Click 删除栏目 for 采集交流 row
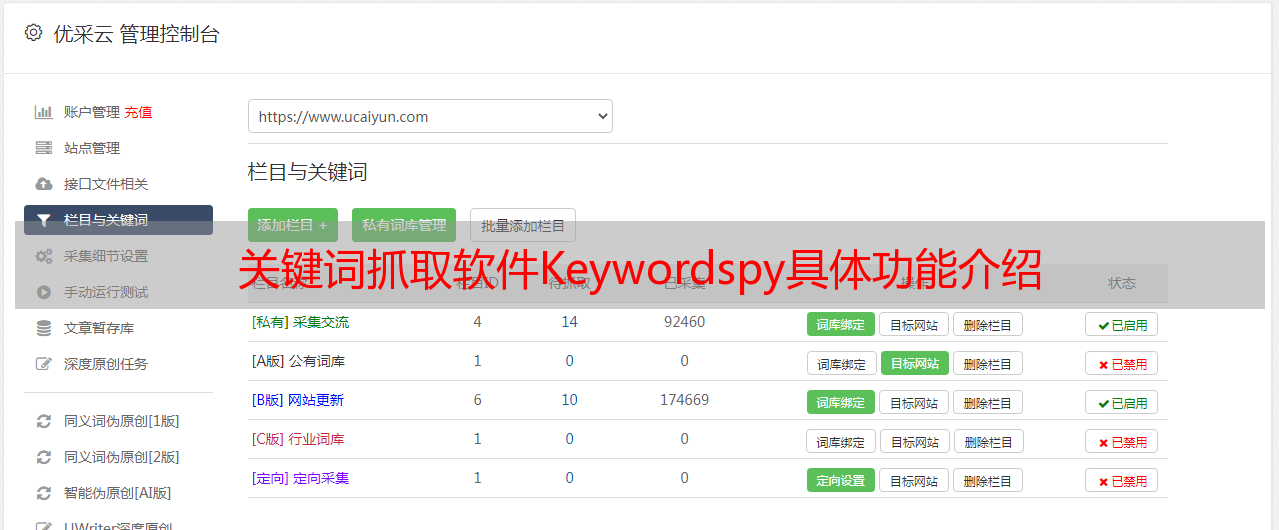The height and width of the screenshot is (530, 1279). click(988, 324)
